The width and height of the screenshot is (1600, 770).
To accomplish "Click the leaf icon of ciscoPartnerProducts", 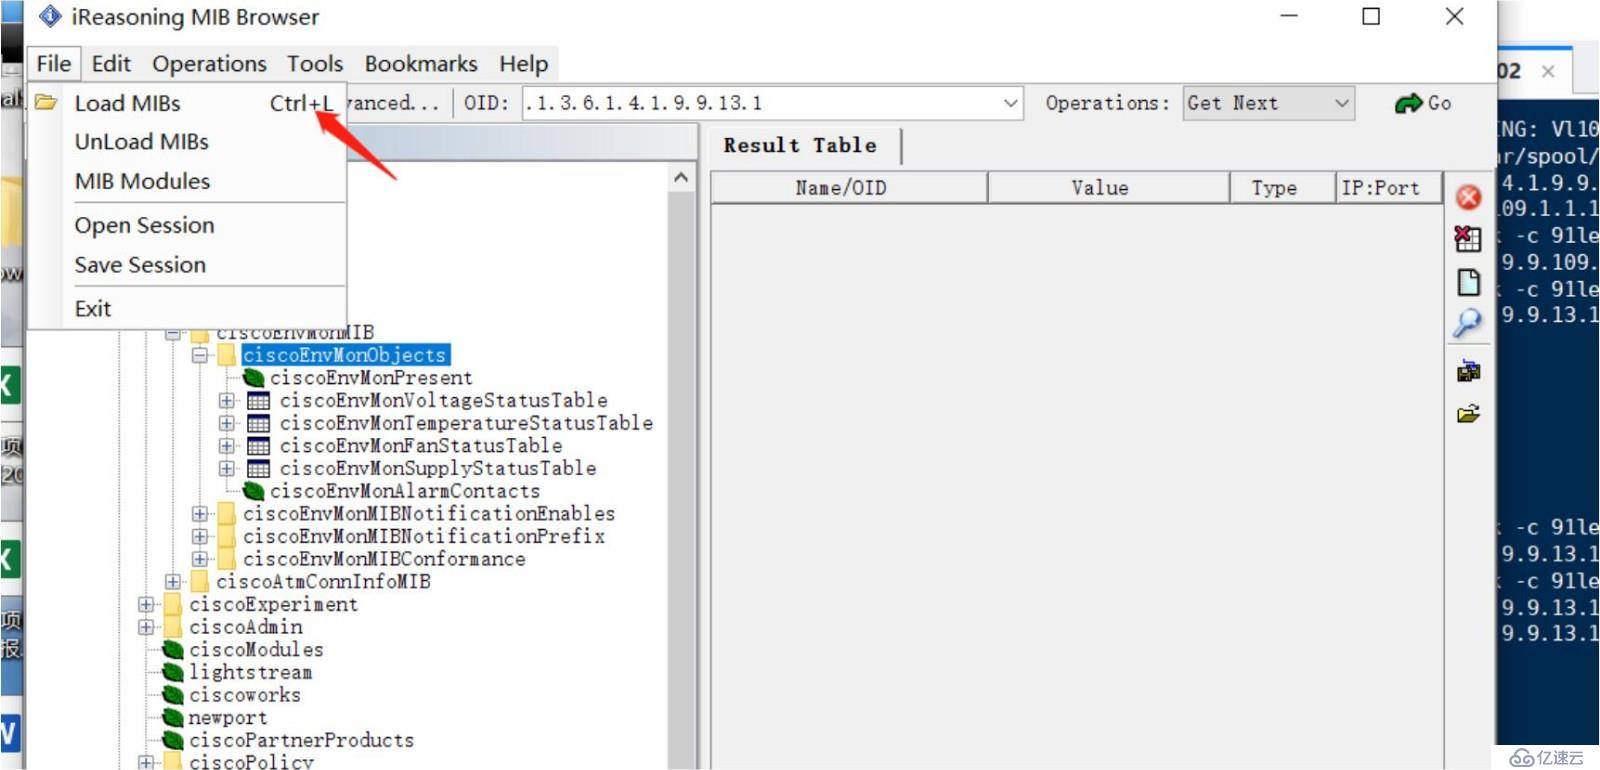I will coord(173,740).
